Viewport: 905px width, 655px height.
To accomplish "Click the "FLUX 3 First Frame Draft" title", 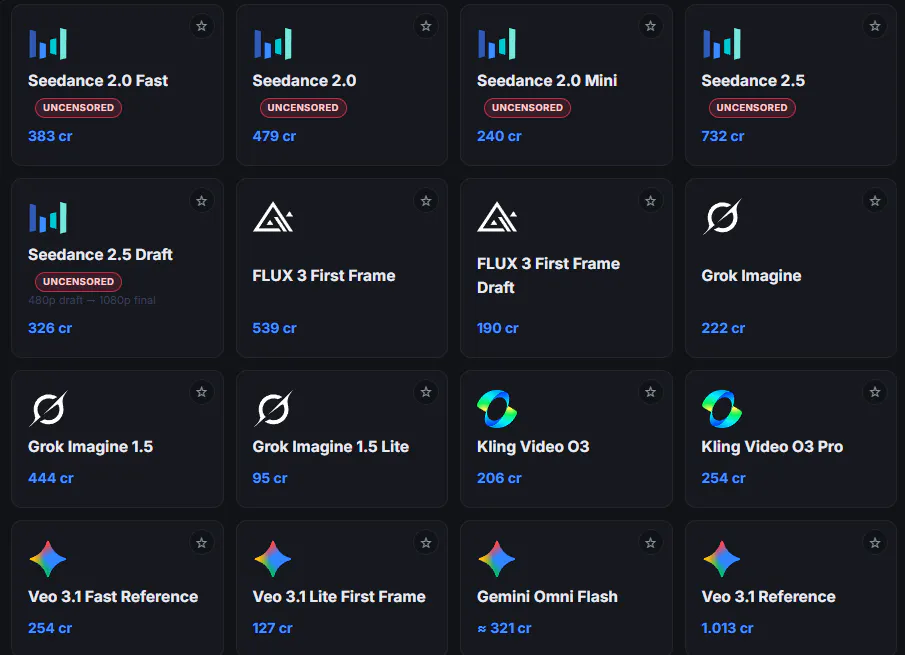I will (x=548, y=275).
